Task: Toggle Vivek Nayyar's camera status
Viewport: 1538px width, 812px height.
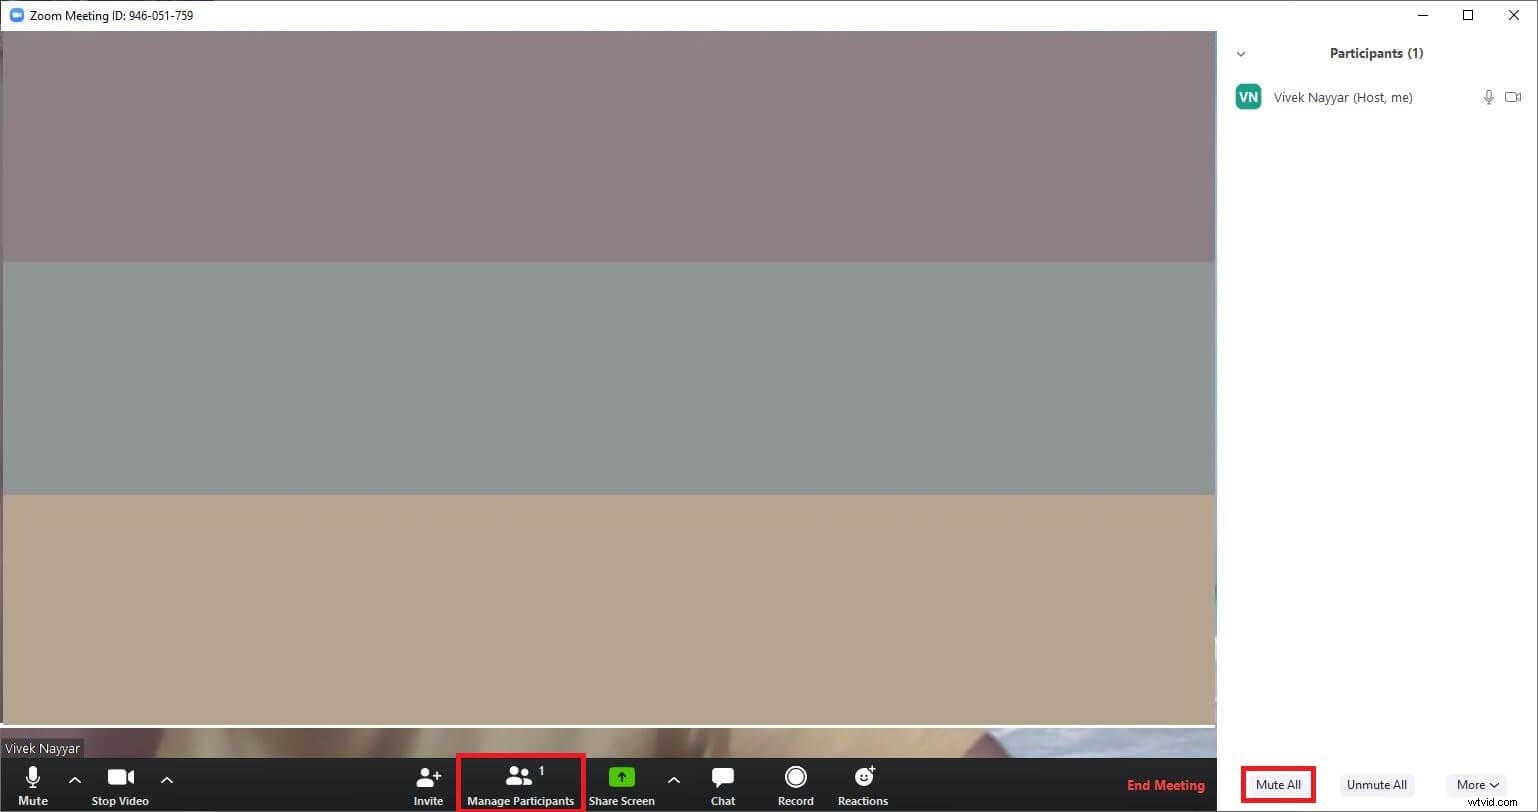Action: (1513, 97)
